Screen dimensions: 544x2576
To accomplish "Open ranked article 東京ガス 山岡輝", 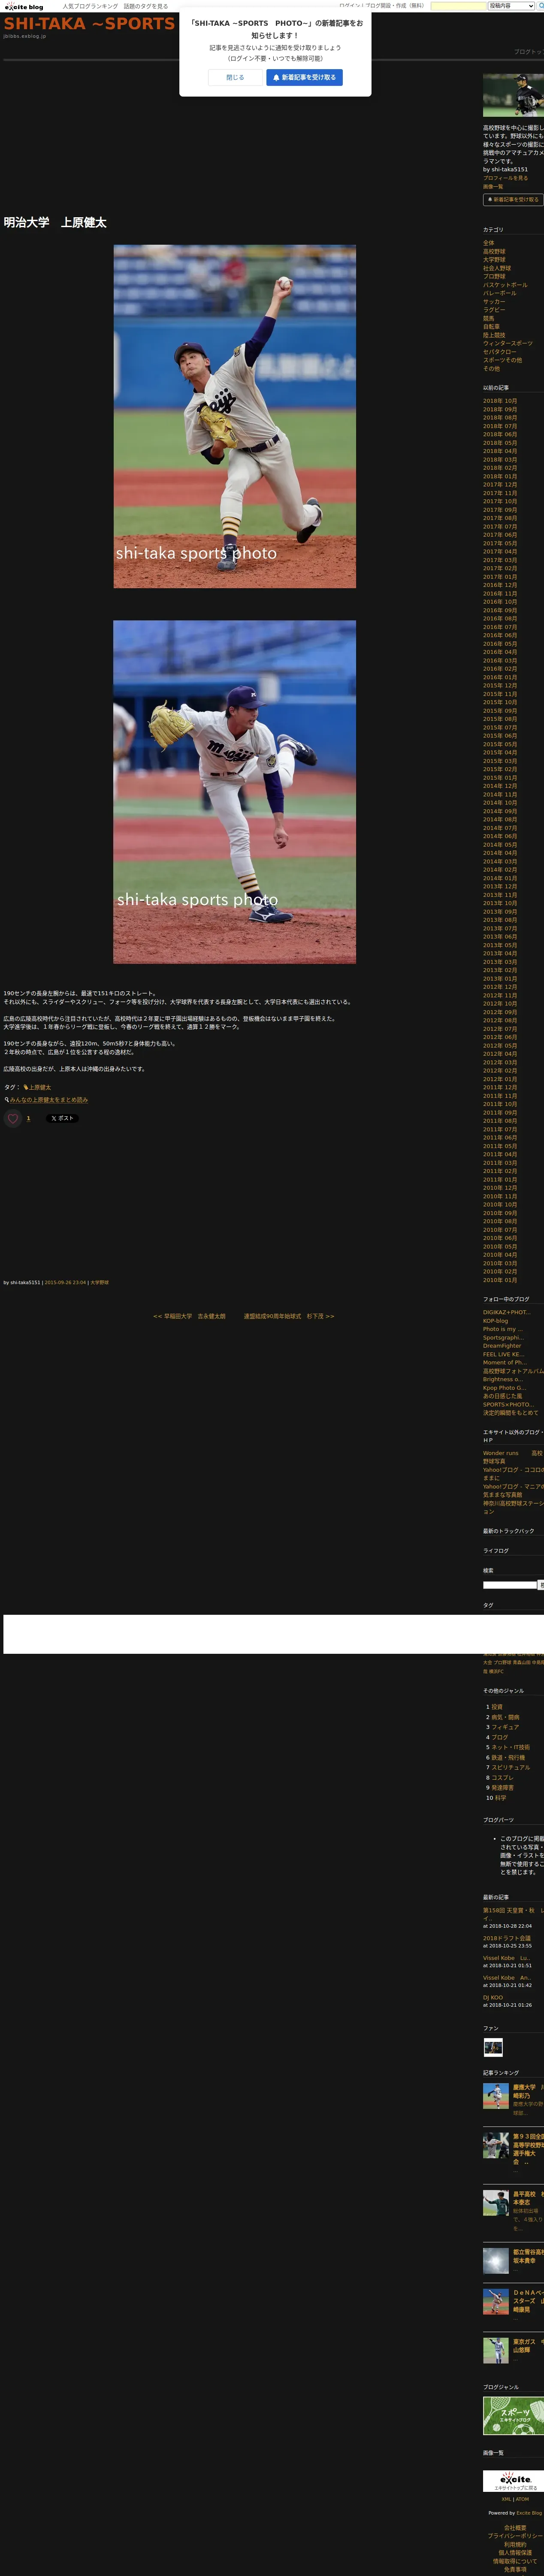I will pos(528,2346).
